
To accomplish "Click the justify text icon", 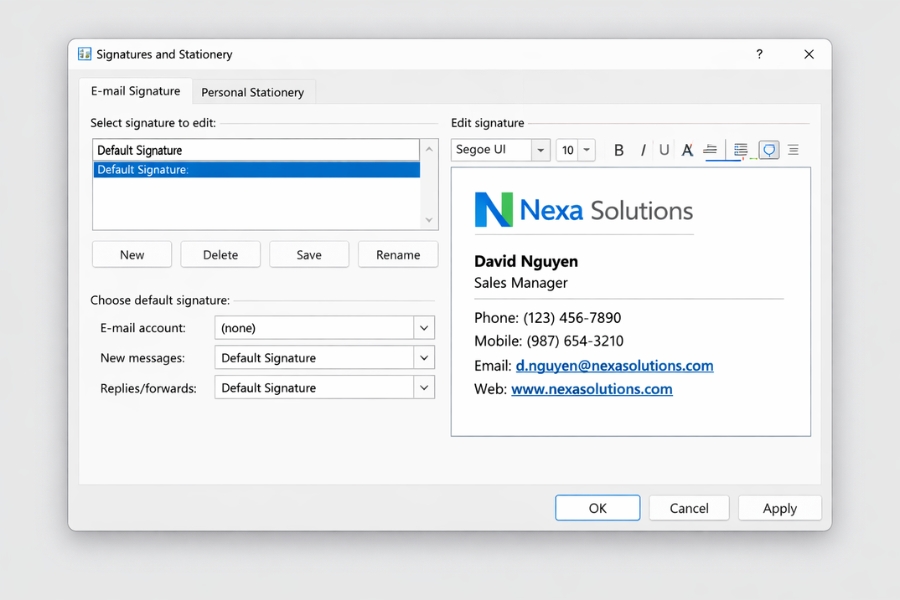I will pyautogui.click(x=792, y=150).
